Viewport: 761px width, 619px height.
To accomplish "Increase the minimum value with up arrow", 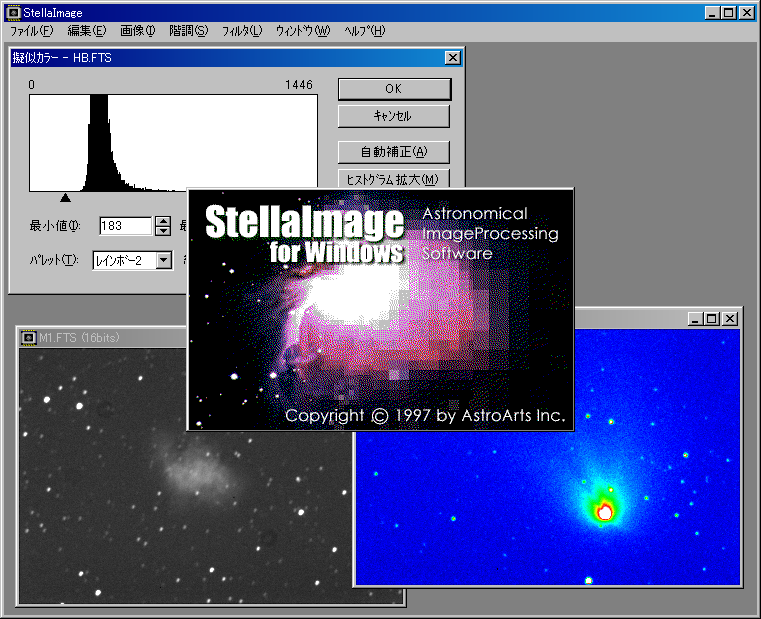I will [163, 221].
